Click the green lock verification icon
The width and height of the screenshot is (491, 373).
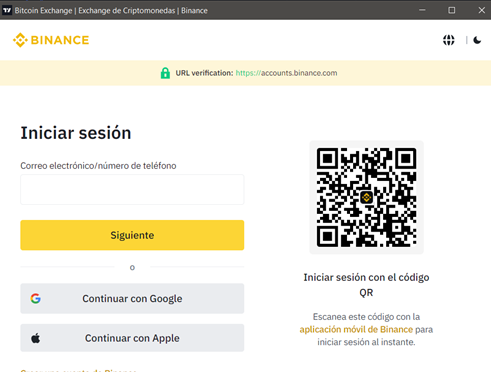tap(165, 73)
